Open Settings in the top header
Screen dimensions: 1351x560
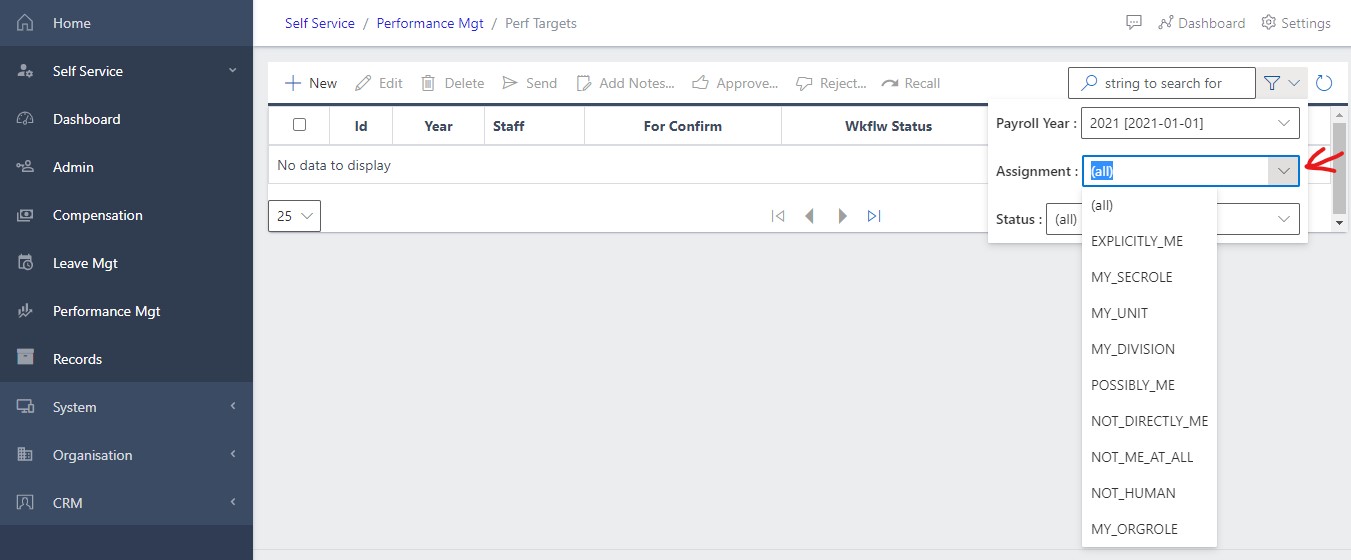[1296, 23]
